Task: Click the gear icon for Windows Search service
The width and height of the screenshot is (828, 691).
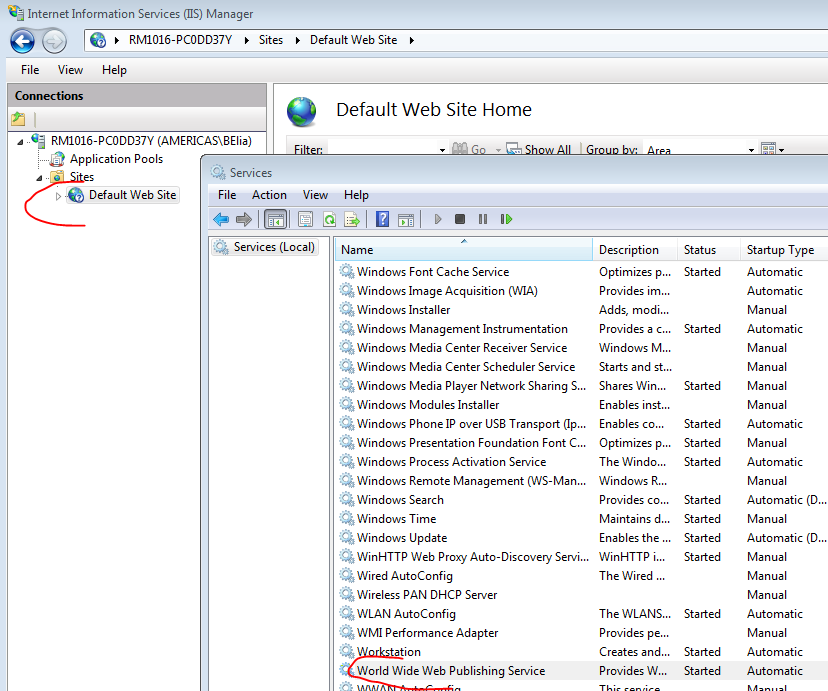Action: click(347, 499)
